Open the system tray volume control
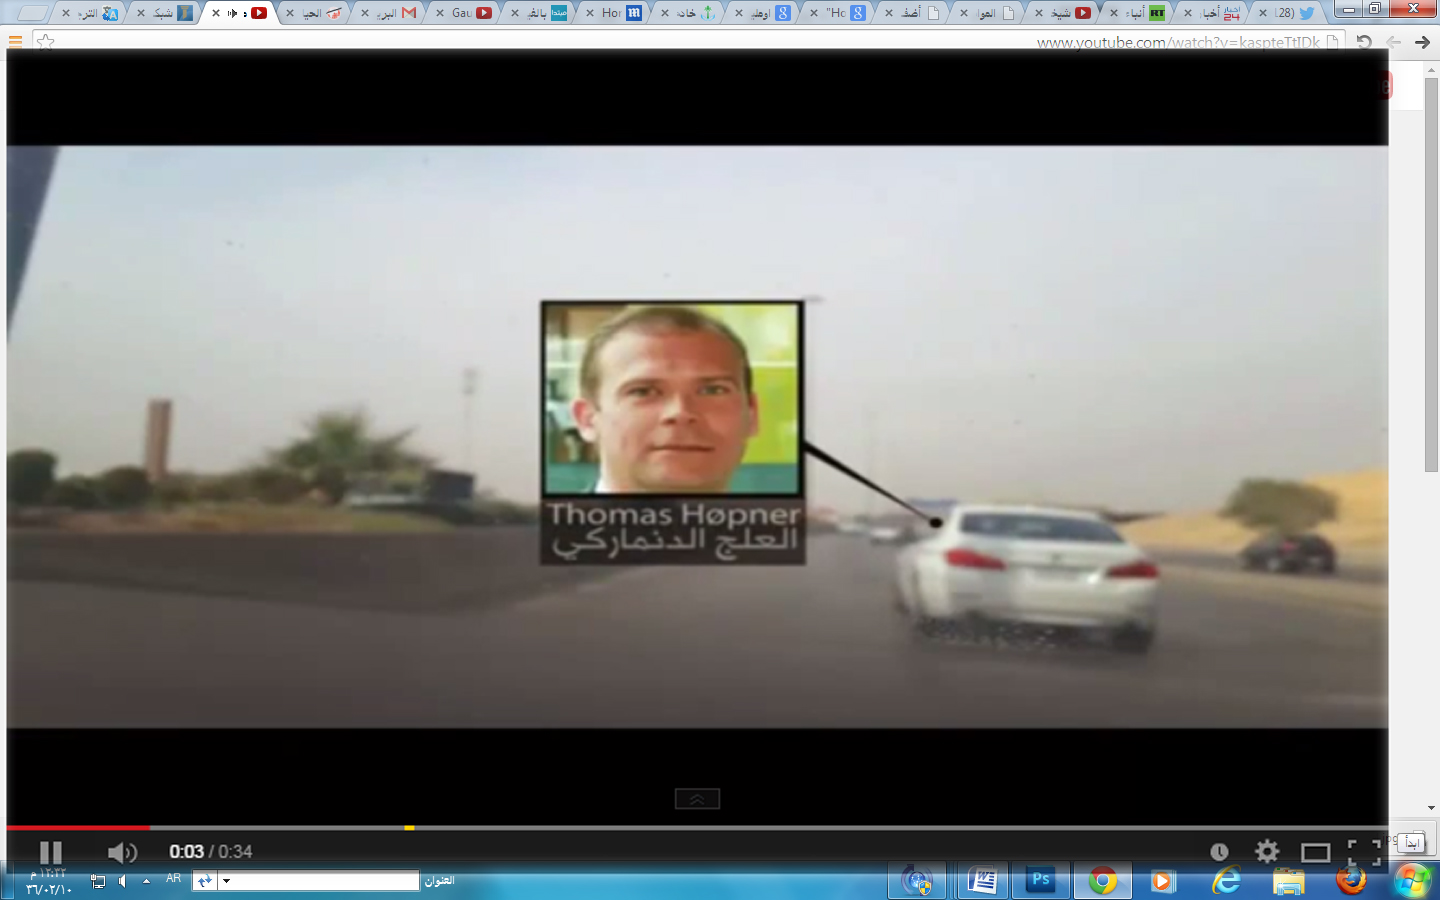This screenshot has height=900, width=1440. (x=122, y=881)
